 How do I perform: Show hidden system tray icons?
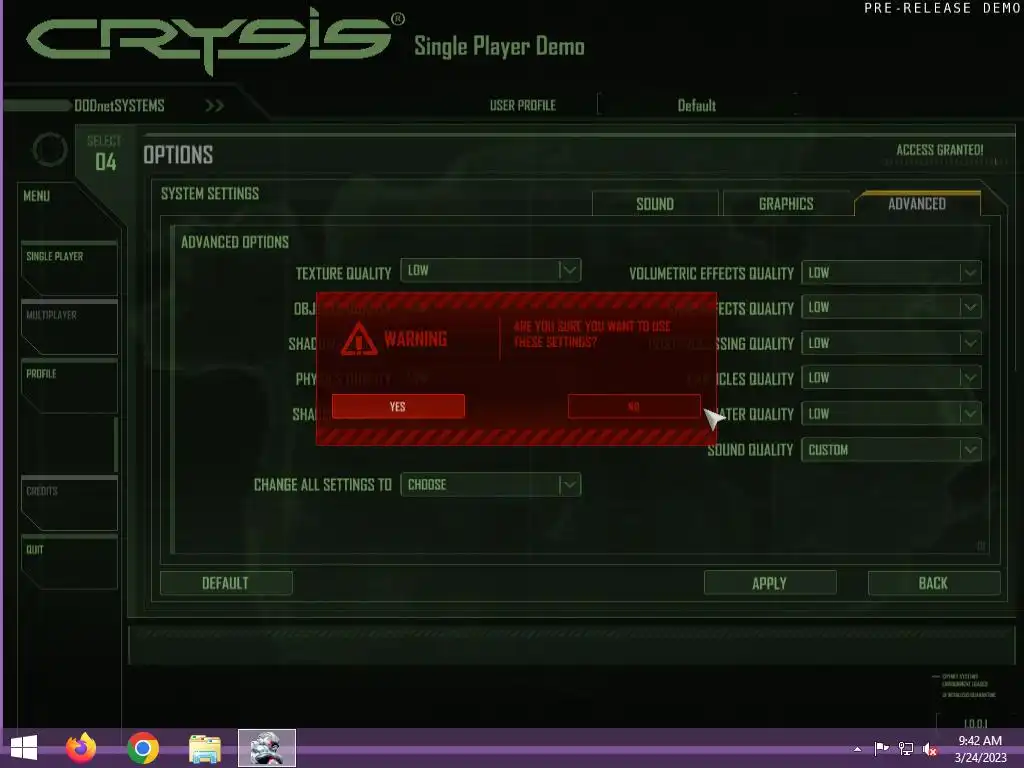tap(857, 749)
